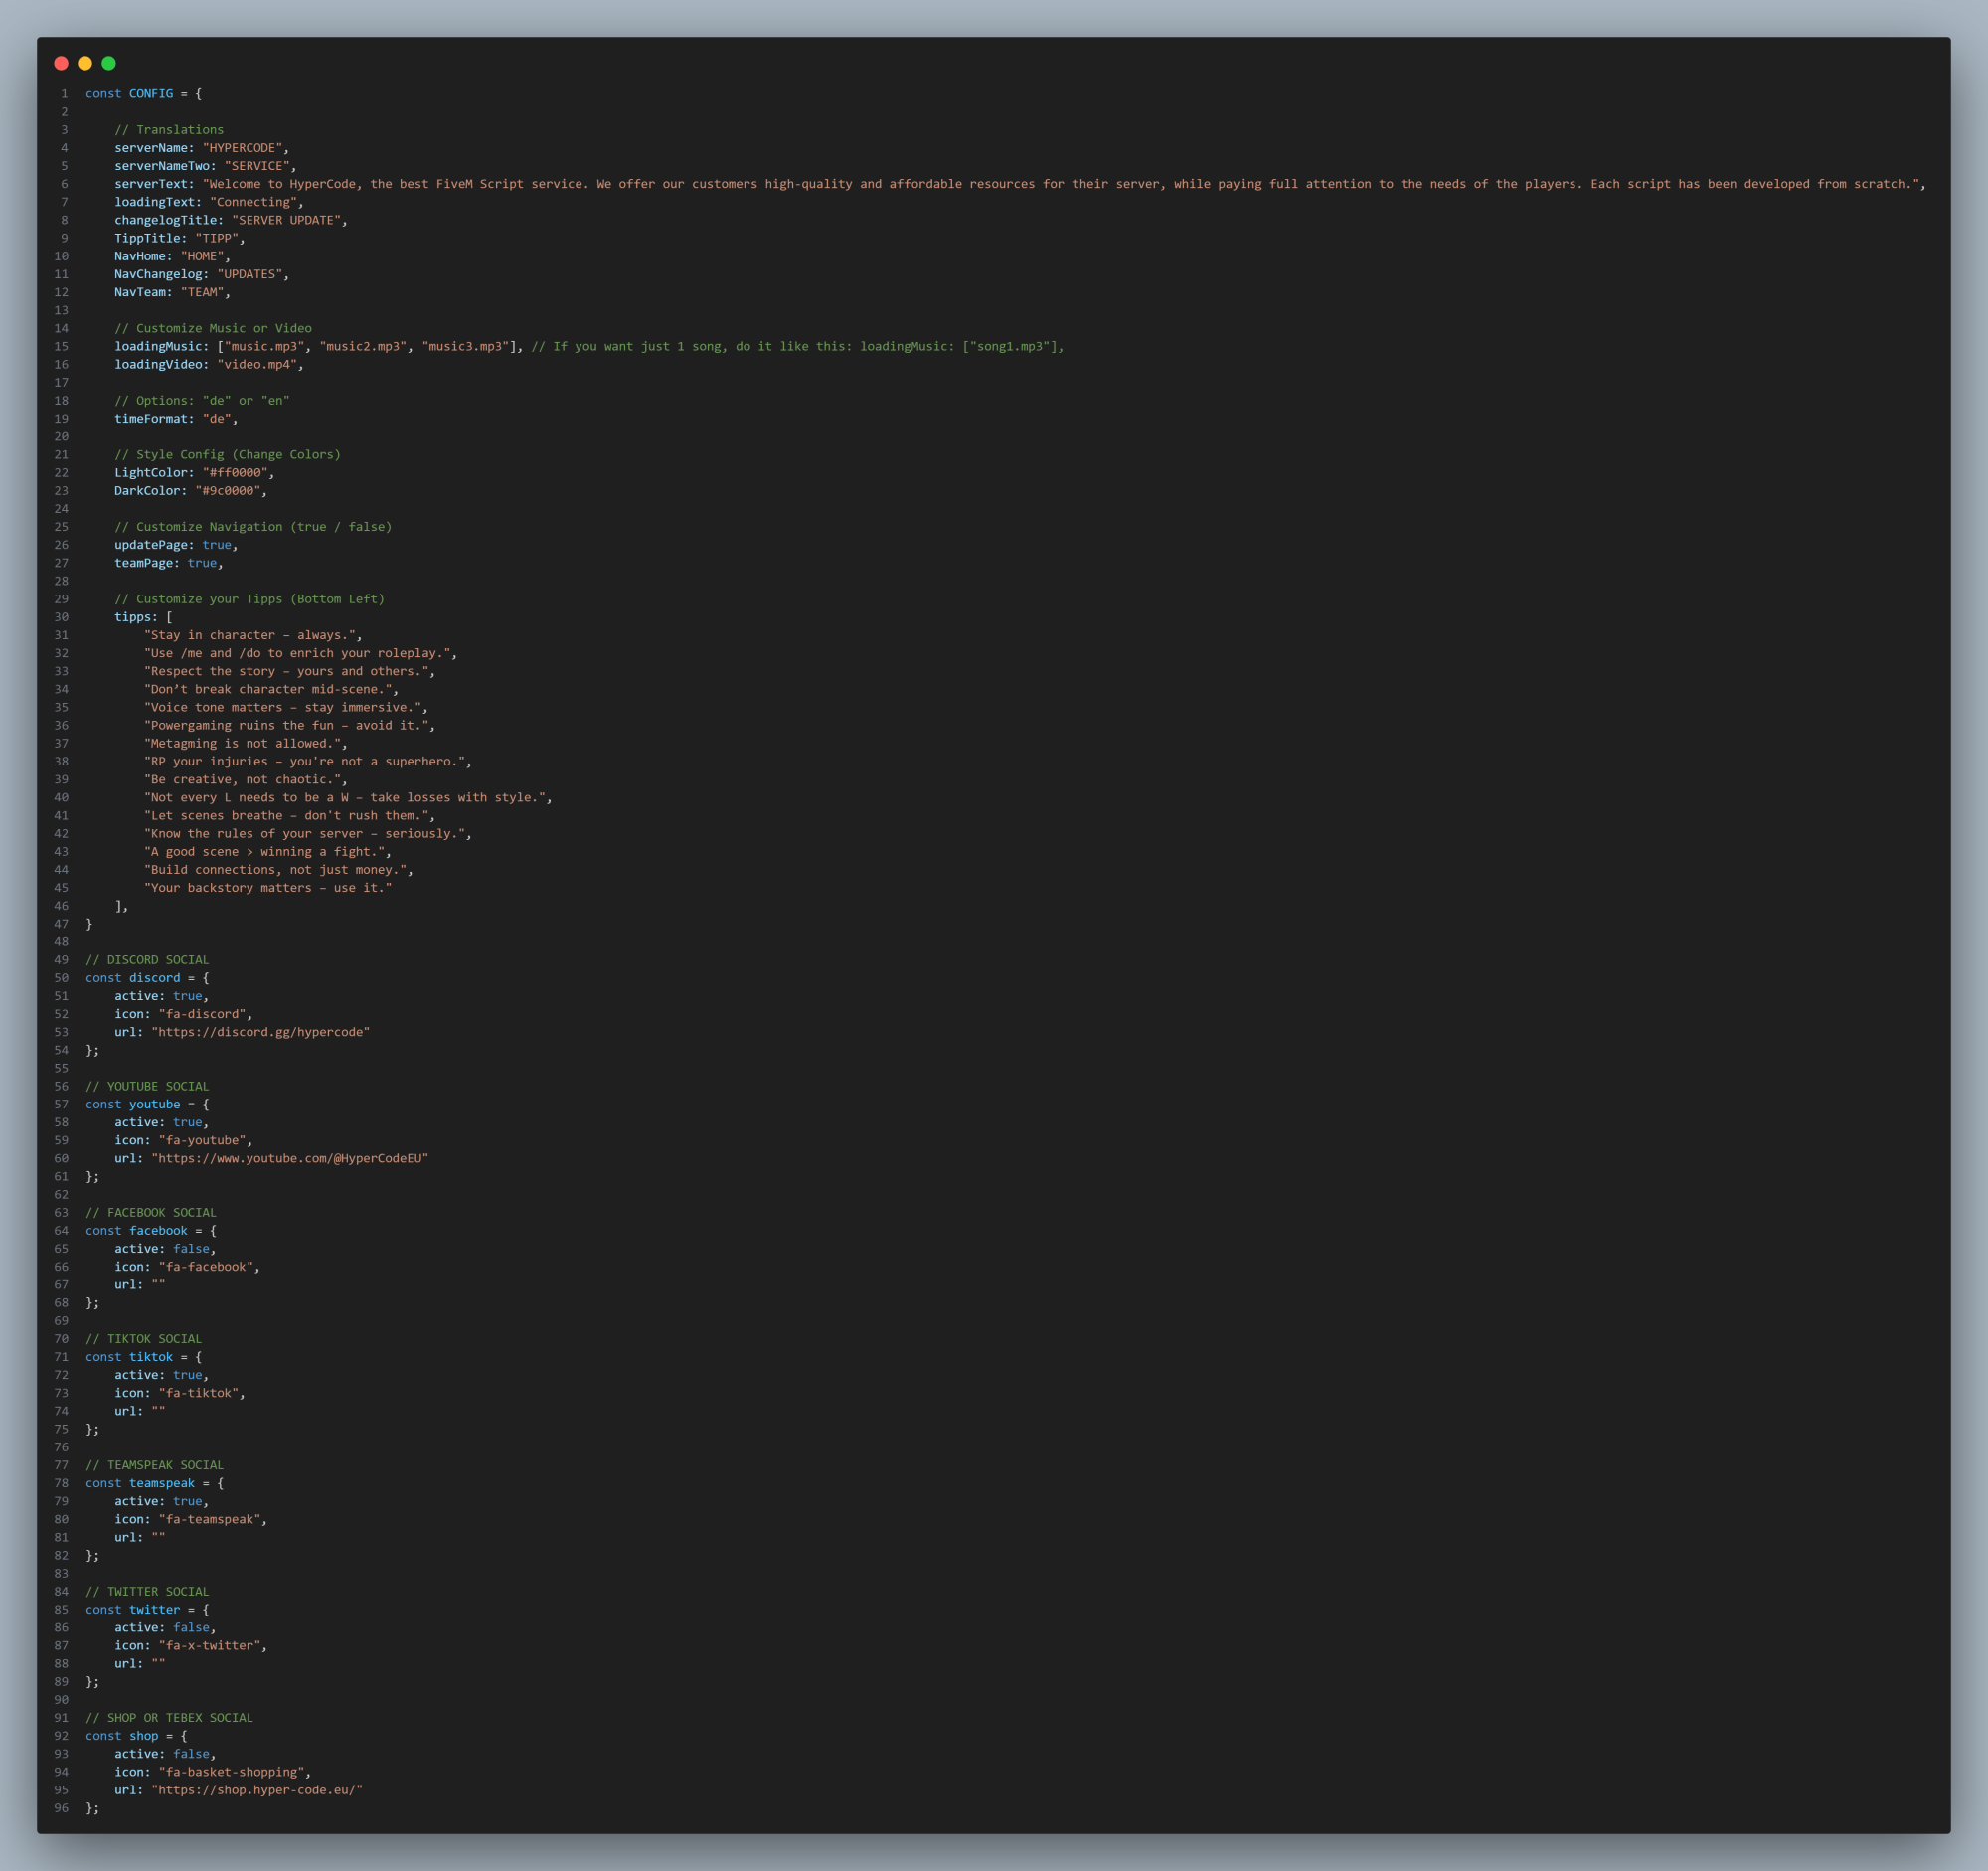Screen dimensions: 1988x1871
Task: Click the SHOP OR TEBEX SOCIAL comment
Action: tap(169, 1718)
